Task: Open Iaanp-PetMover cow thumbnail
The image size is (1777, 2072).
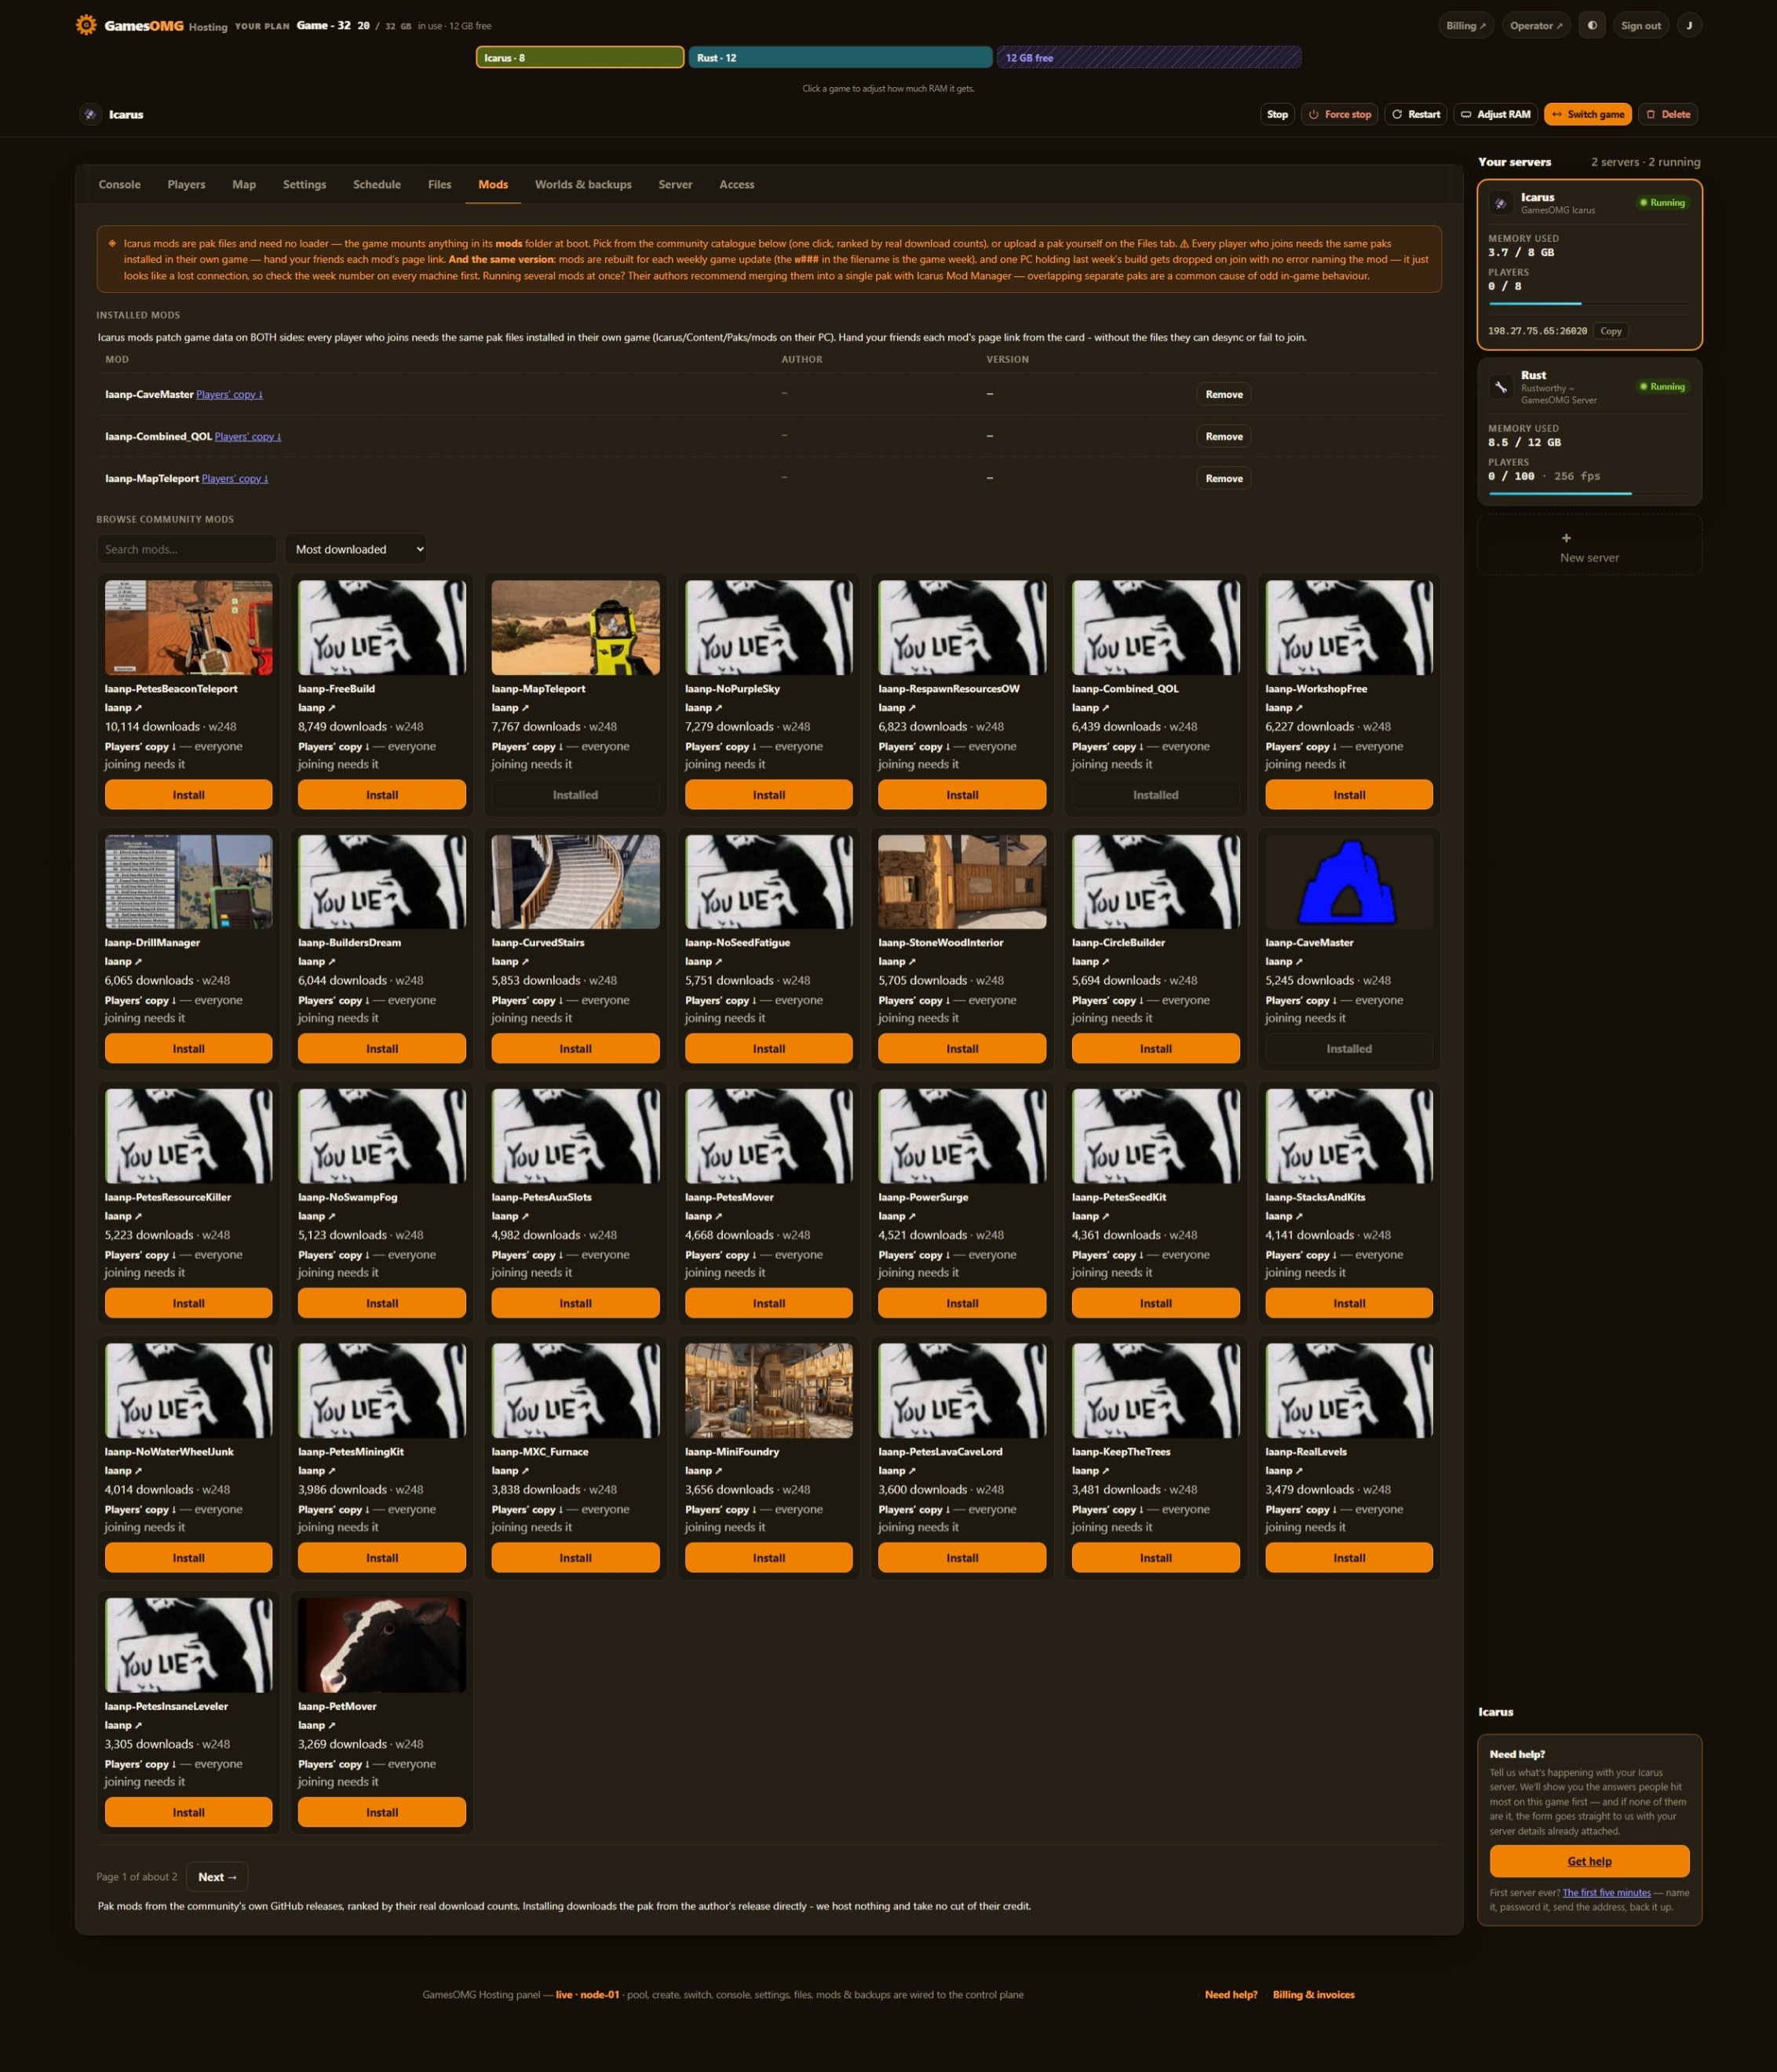Action: click(381, 1644)
